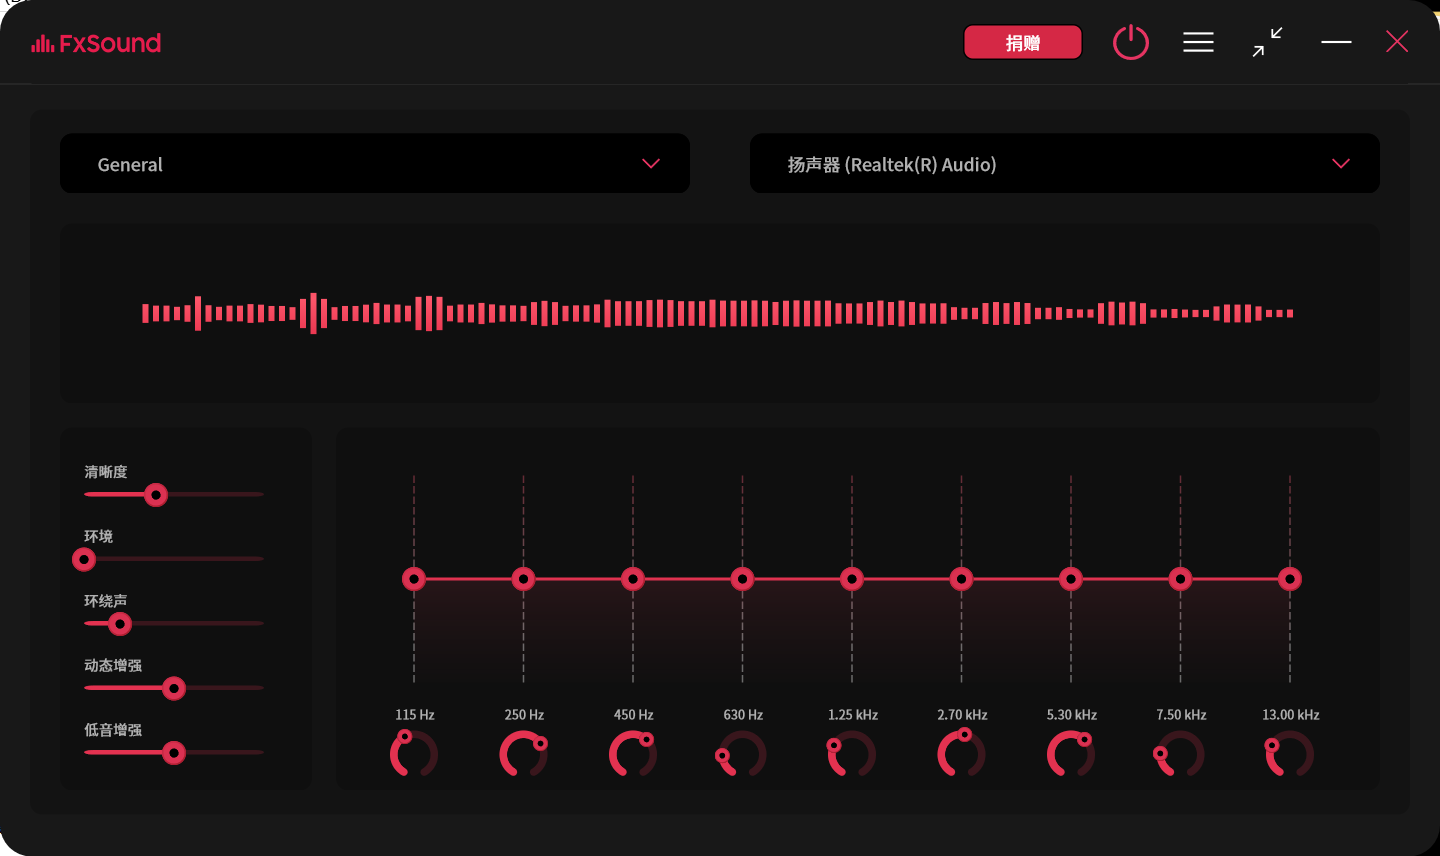The width and height of the screenshot is (1440, 856).
Task: Click the 250 Hz frequency knob
Action: 523,754
